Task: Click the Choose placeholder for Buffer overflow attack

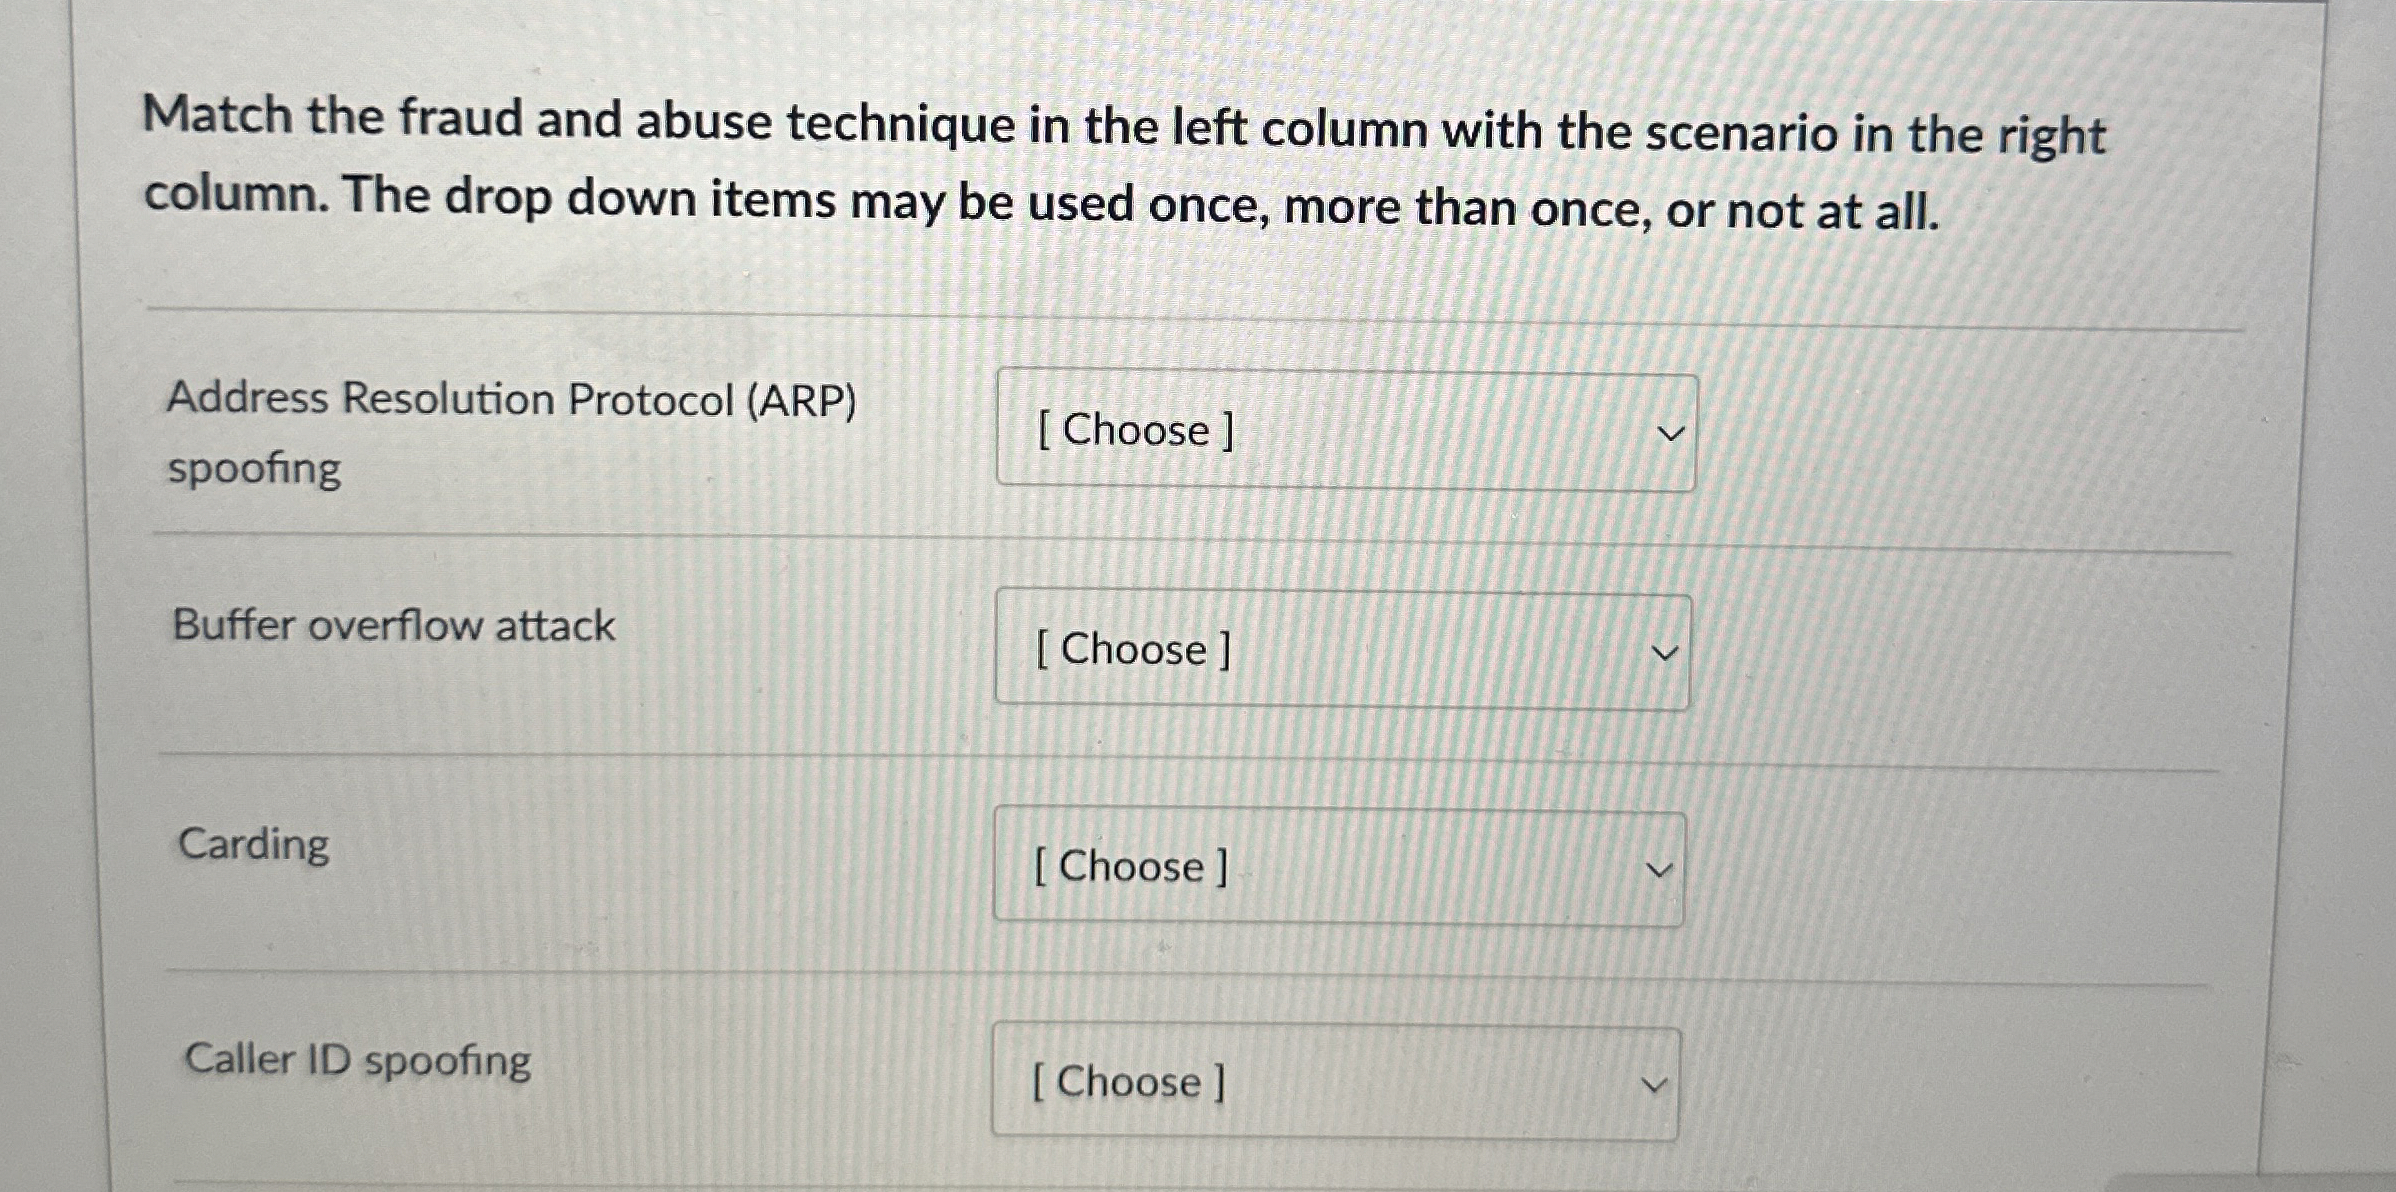Action: 1133,650
